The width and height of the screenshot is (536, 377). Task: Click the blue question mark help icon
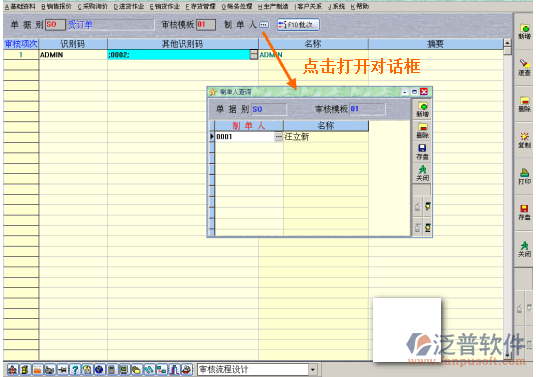click(x=75, y=369)
